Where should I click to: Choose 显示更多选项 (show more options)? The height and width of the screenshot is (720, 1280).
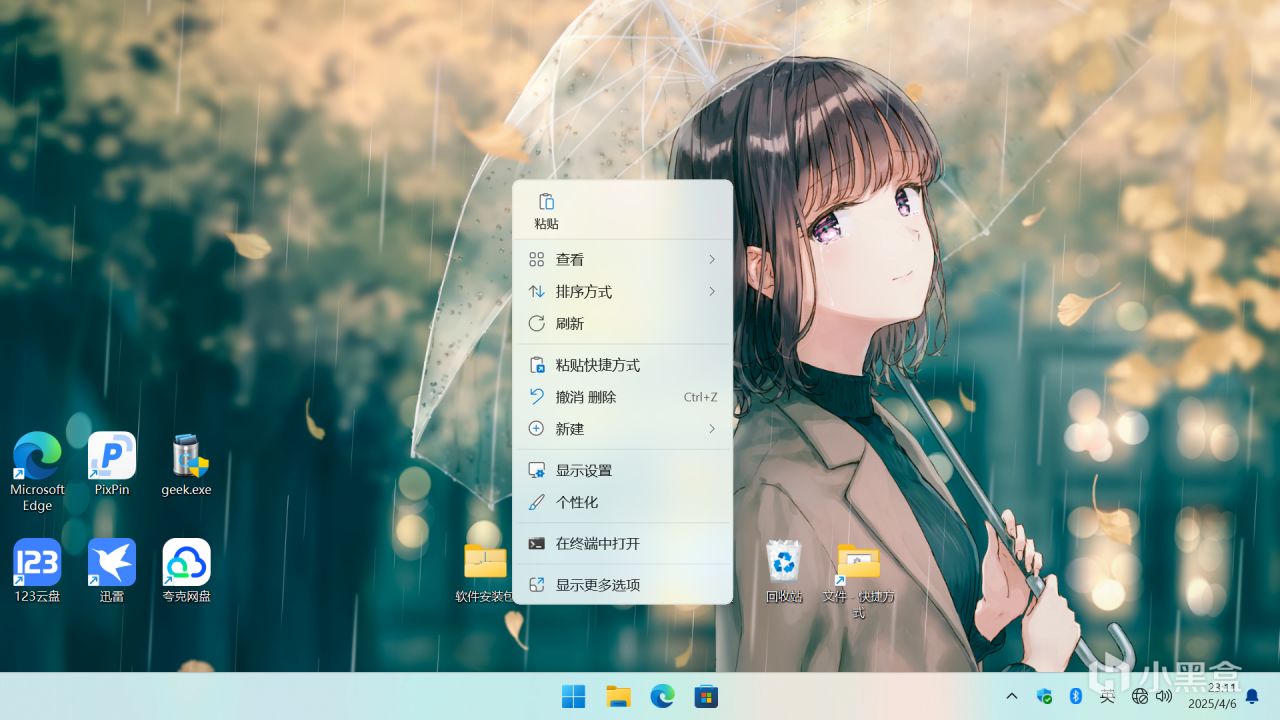[622, 585]
